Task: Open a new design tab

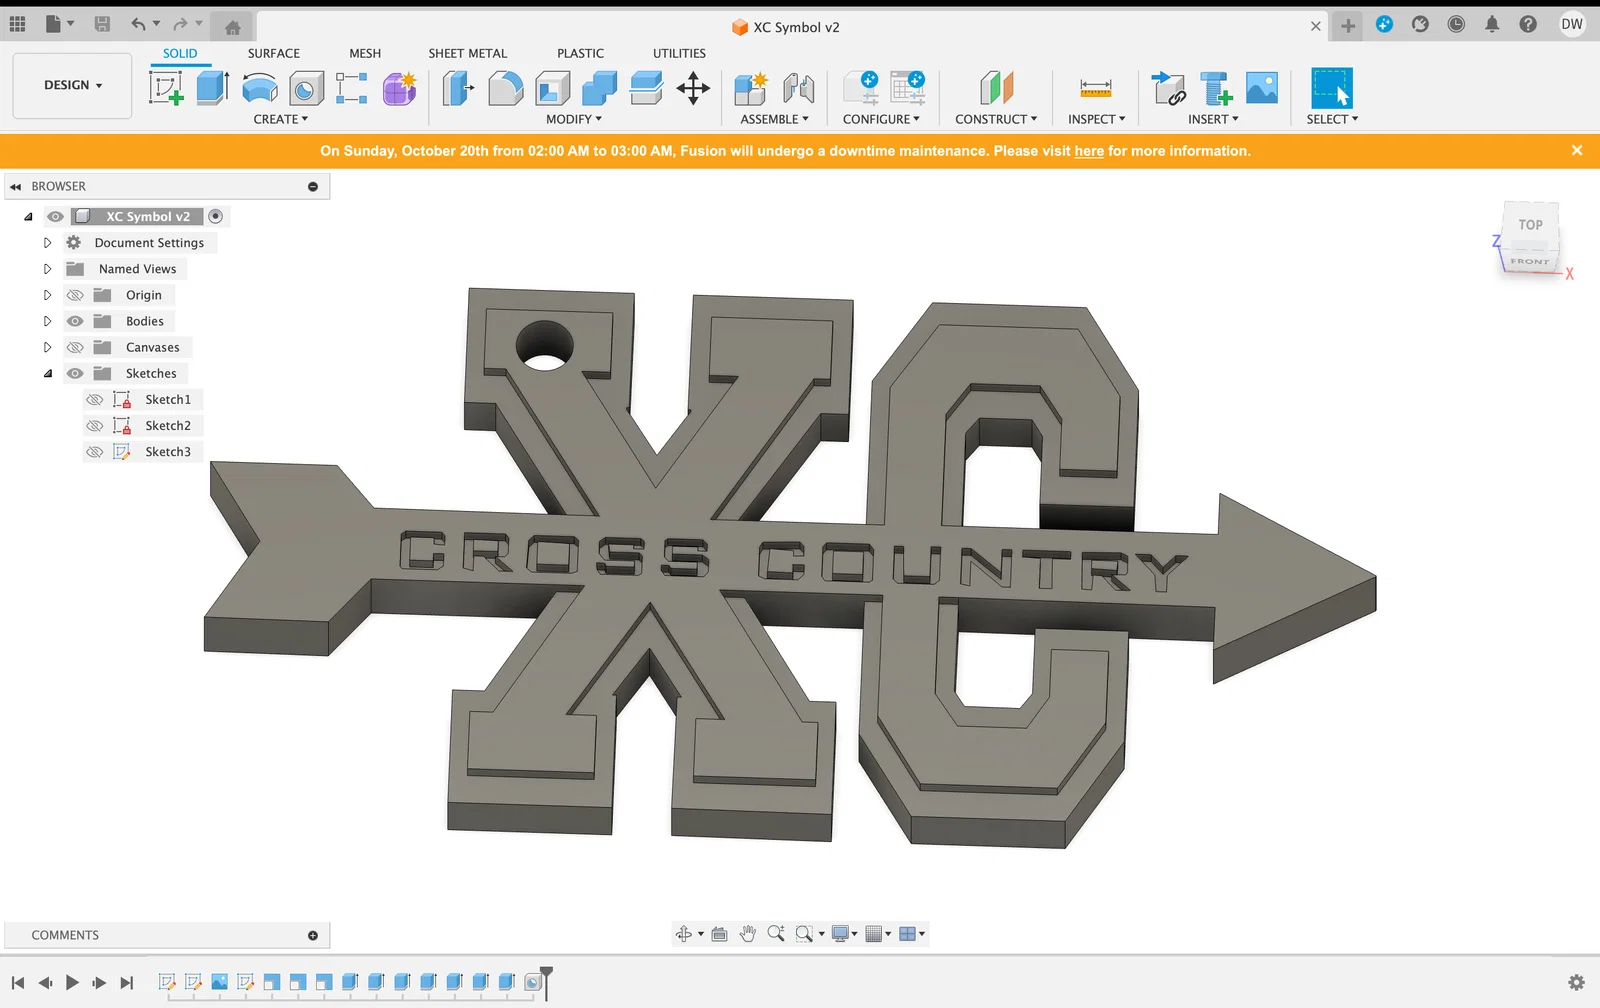Action: [1348, 26]
